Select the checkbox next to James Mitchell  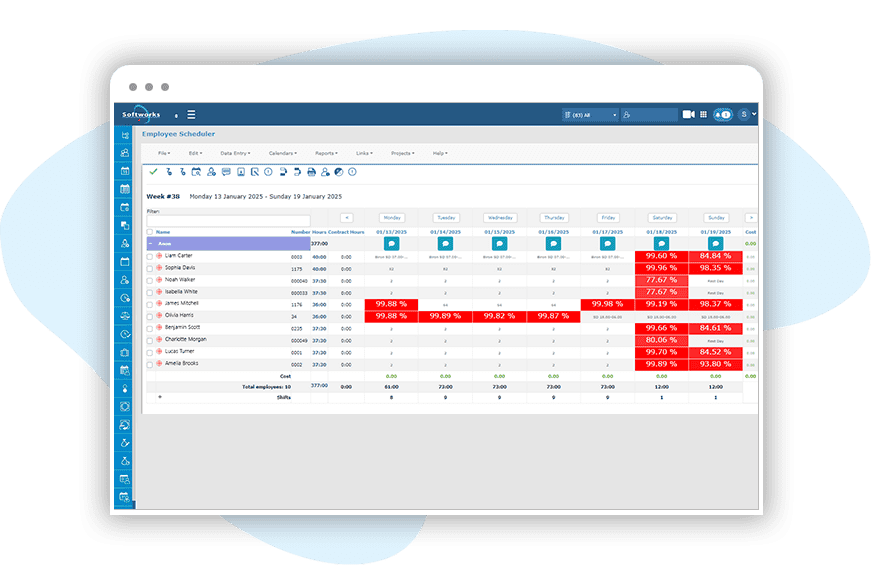coord(150,304)
